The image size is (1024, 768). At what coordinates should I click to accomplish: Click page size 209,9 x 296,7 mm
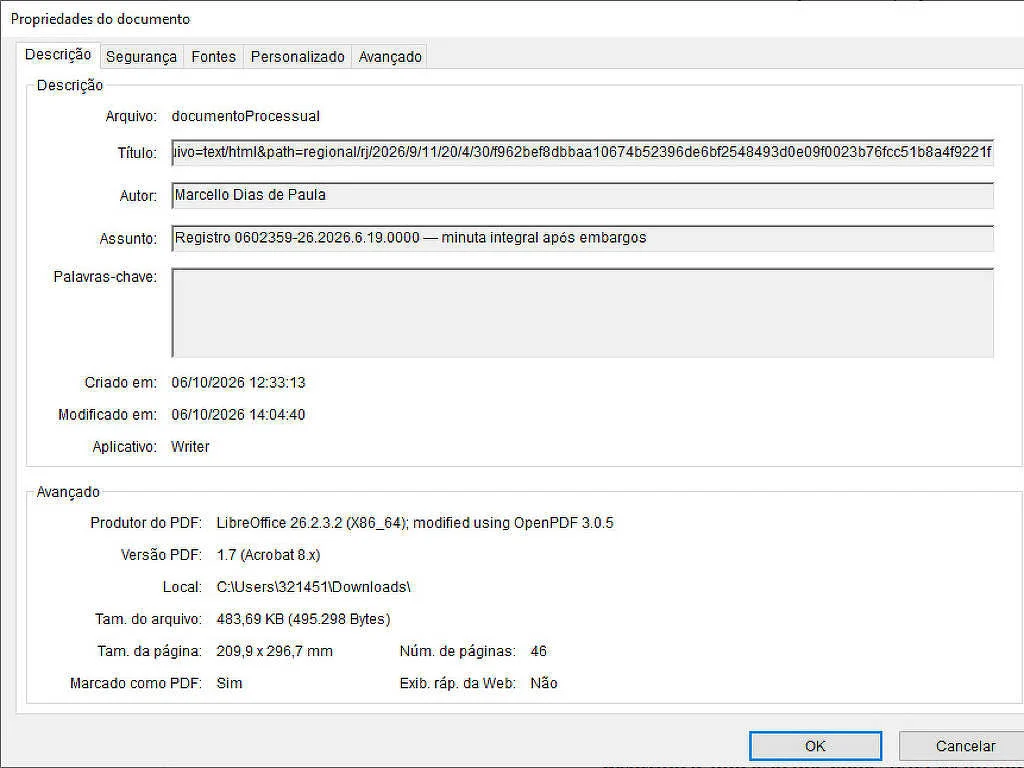[x=274, y=651]
